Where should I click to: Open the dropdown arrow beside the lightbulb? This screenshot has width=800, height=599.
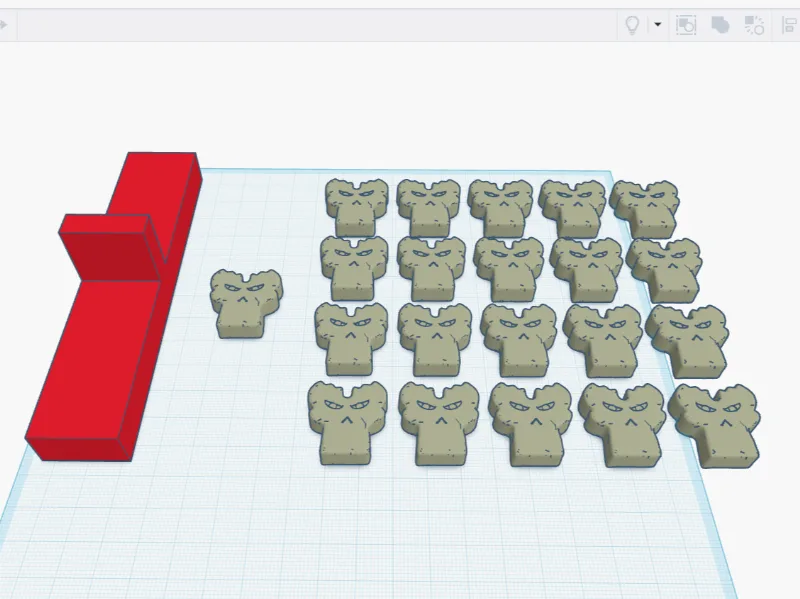[658, 24]
